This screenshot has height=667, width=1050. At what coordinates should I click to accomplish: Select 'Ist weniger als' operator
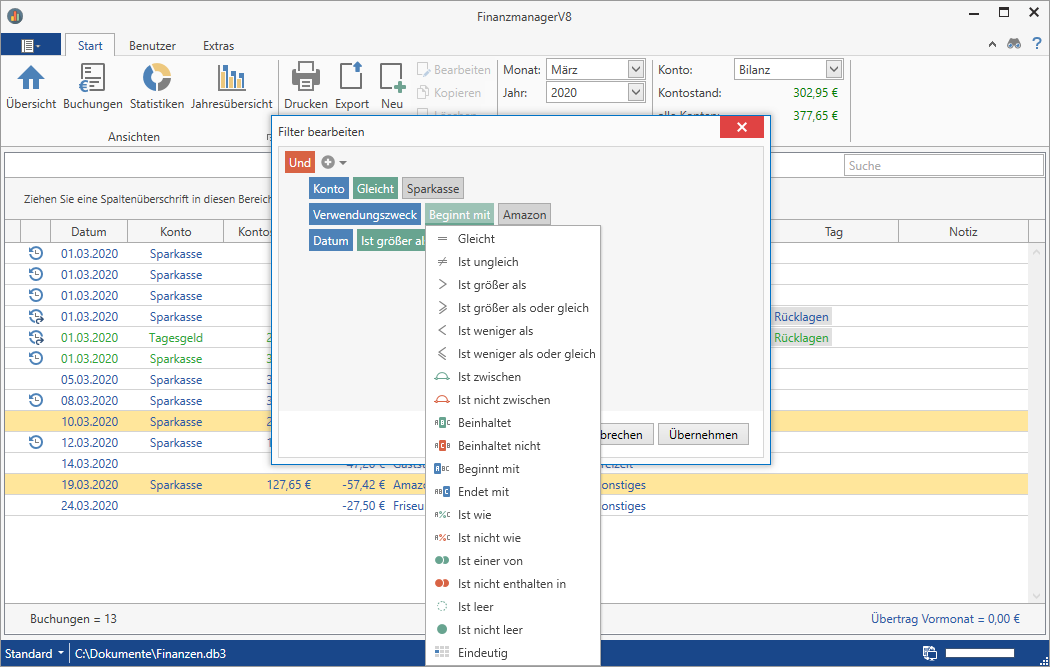513,331
